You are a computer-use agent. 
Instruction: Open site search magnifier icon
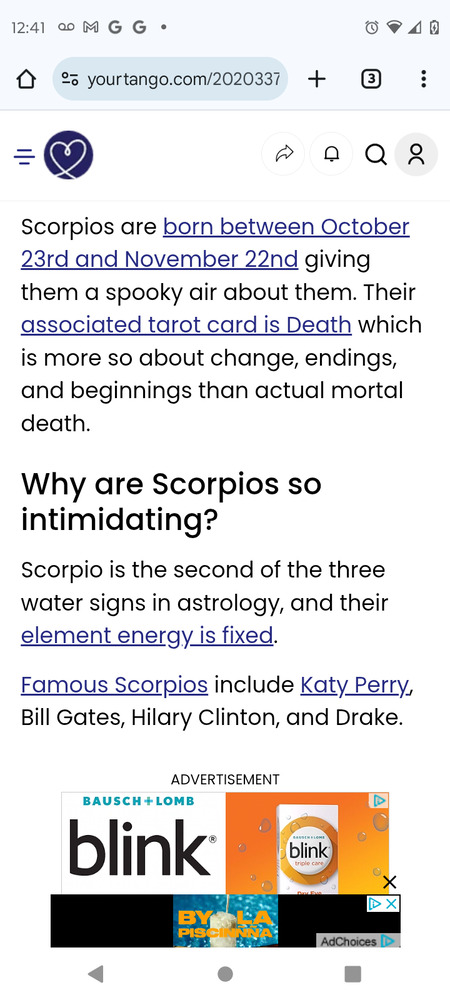point(376,154)
